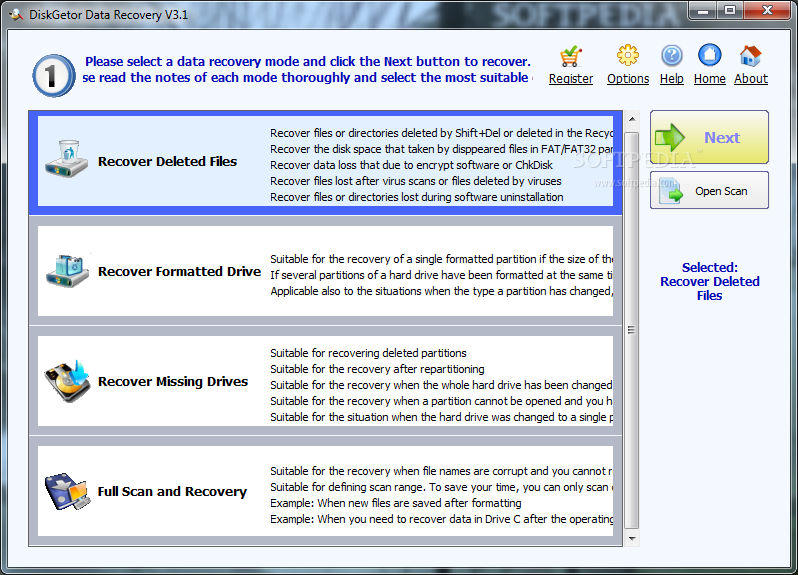Click the Help question mark icon
Screen dimensions: 798x575
pos(672,55)
